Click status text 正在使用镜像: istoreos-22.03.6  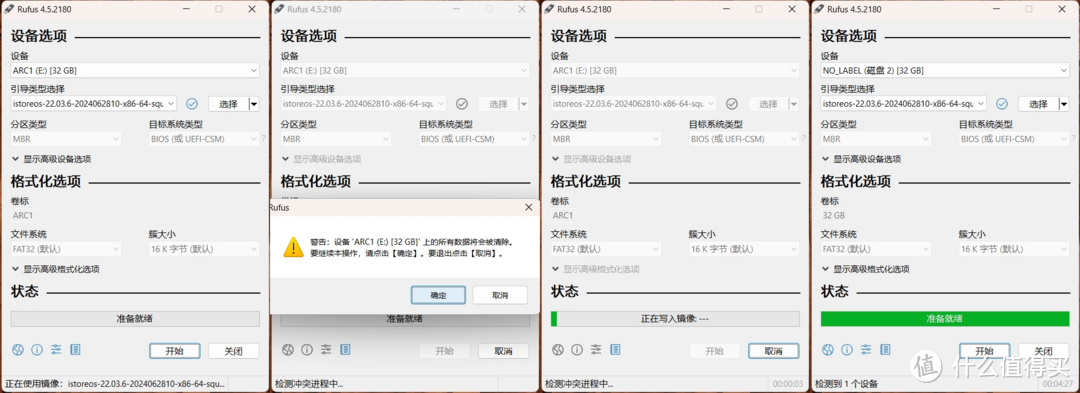click(x=114, y=383)
